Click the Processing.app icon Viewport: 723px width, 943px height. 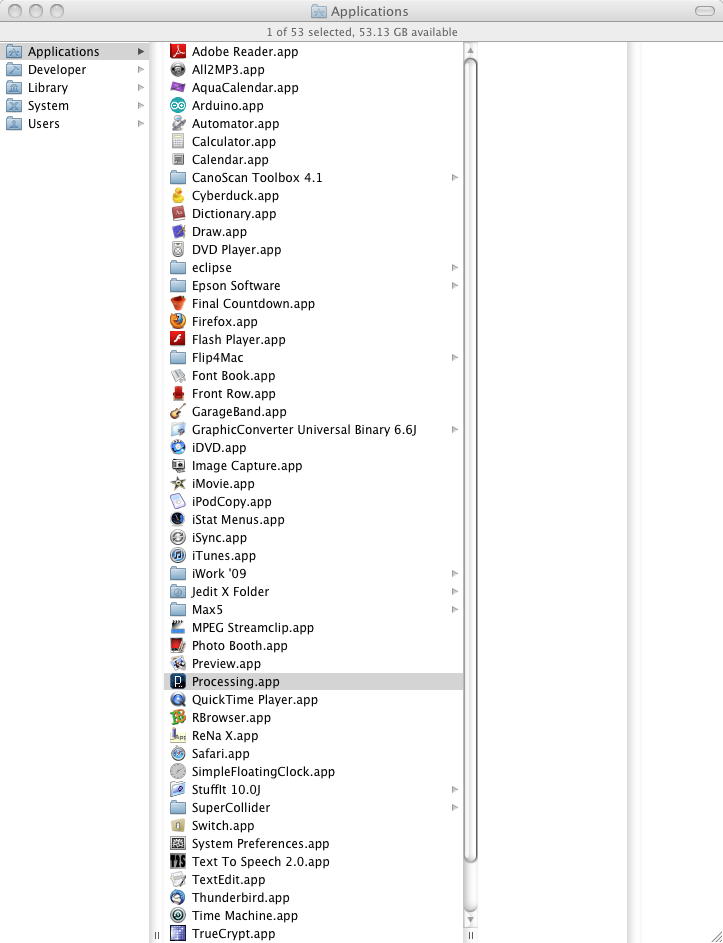coord(177,681)
